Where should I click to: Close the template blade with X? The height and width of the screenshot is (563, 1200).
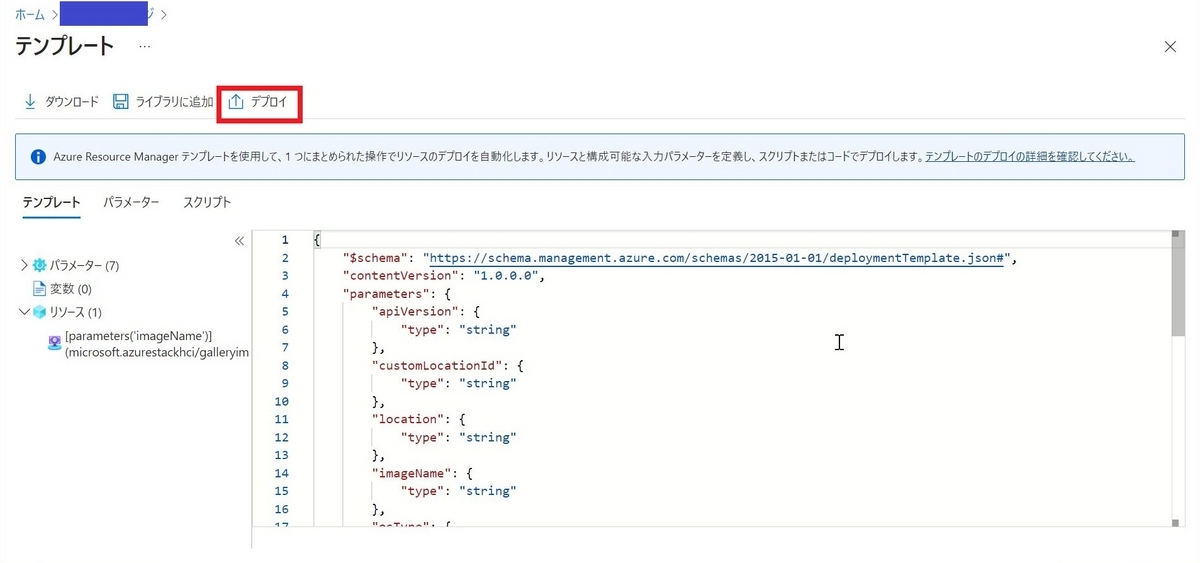pyautogui.click(x=1171, y=46)
